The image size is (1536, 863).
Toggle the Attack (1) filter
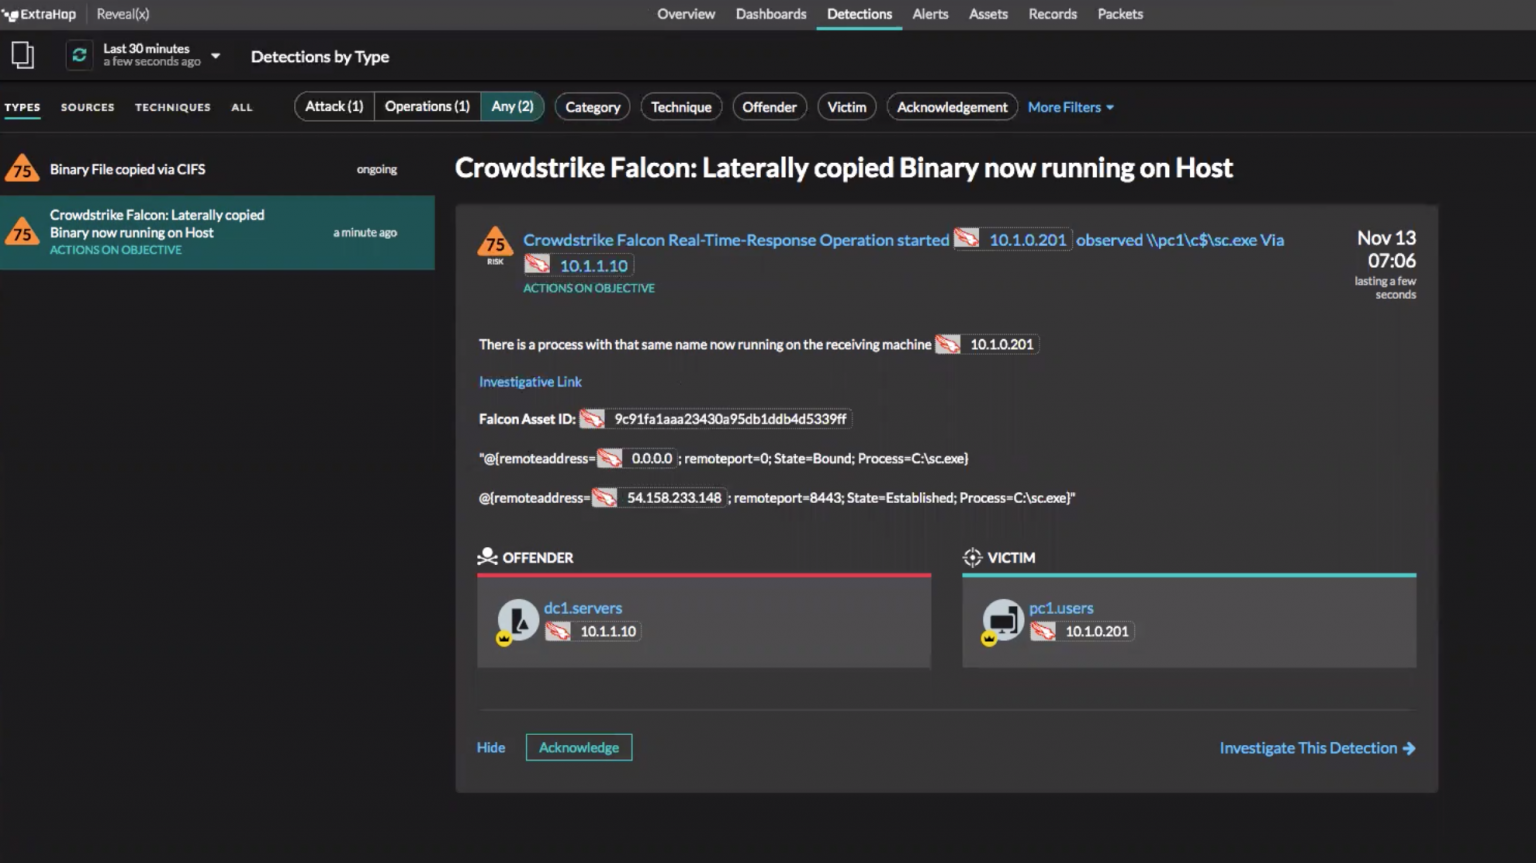click(333, 106)
